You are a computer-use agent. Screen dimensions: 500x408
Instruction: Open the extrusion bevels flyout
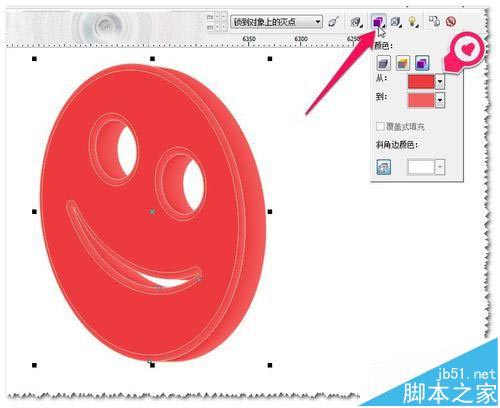396,22
